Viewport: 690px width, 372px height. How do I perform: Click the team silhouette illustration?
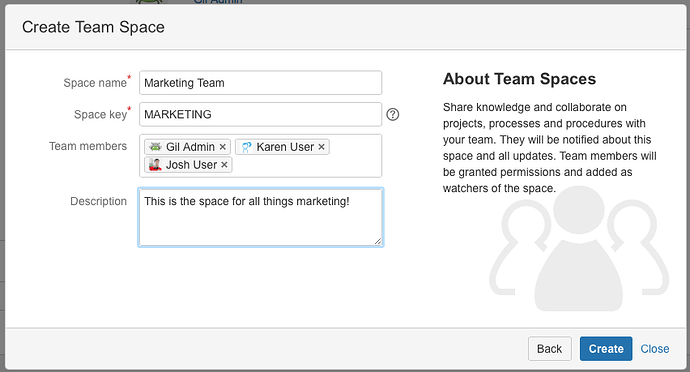(x=579, y=249)
